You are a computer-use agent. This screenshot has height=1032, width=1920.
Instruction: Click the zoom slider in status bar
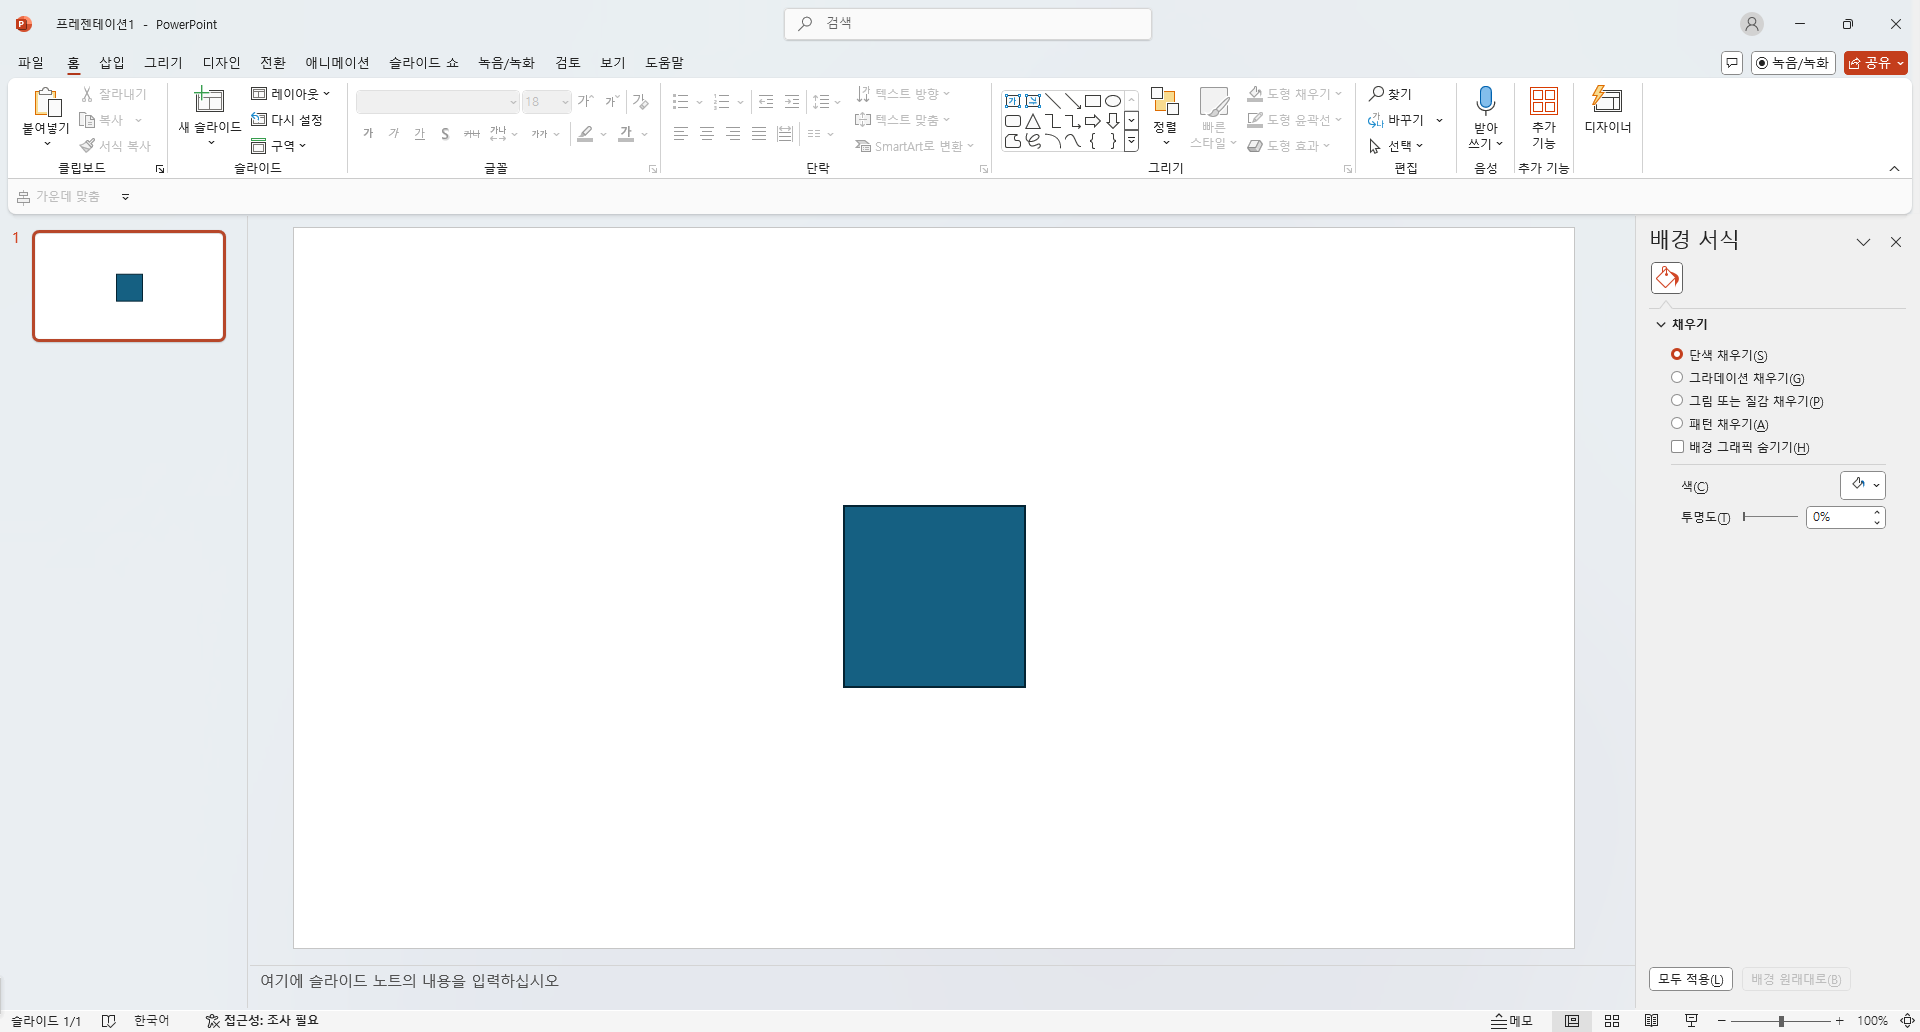tap(1780, 1021)
